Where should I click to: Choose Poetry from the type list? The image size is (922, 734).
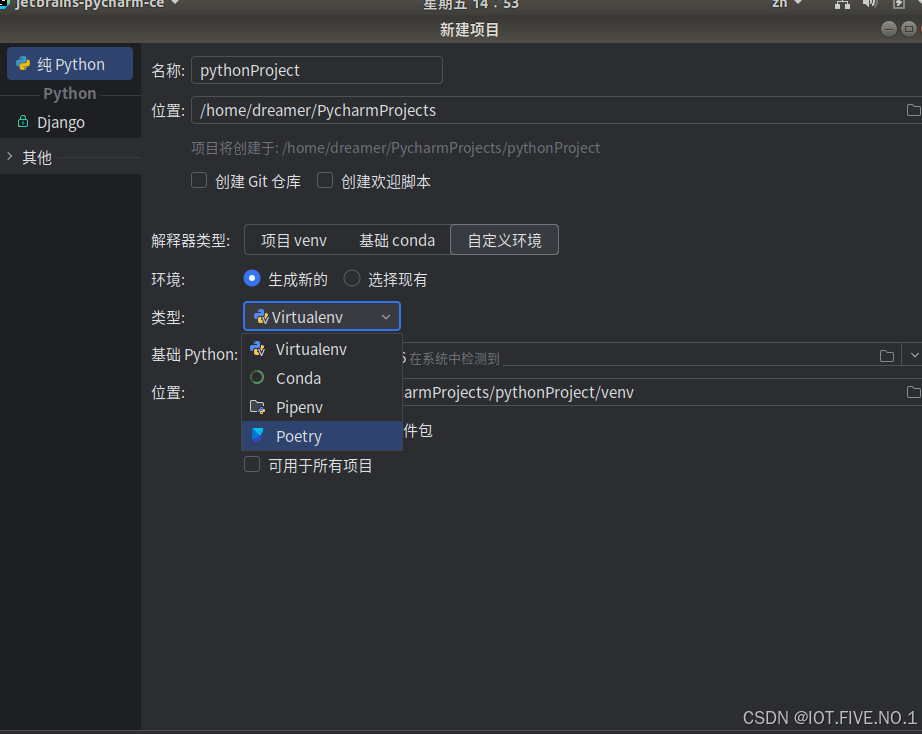pos(322,436)
